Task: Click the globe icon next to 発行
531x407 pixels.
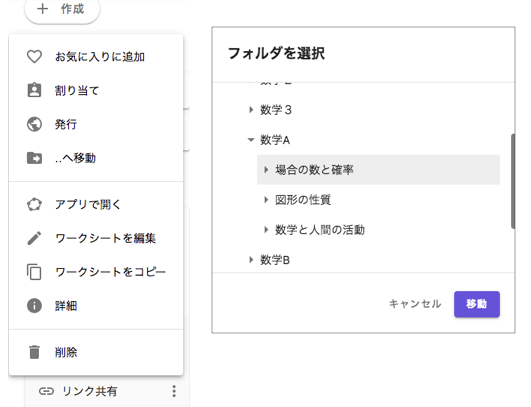Action: tap(34, 124)
